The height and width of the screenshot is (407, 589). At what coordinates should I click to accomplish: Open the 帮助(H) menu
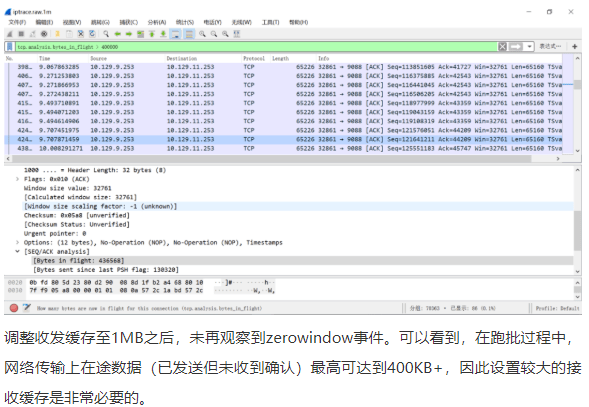pyautogui.click(x=299, y=23)
